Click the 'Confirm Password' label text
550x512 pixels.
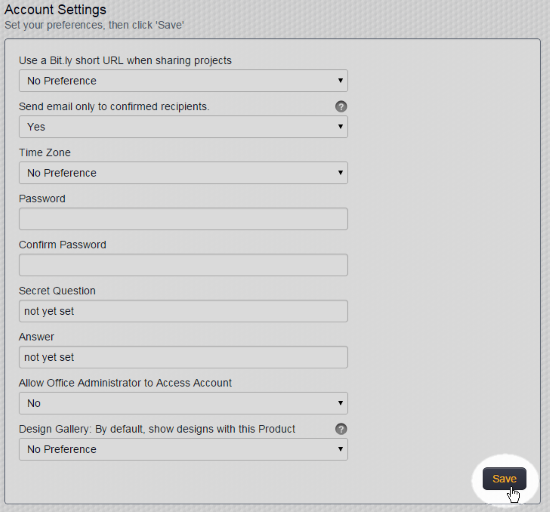click(62, 245)
